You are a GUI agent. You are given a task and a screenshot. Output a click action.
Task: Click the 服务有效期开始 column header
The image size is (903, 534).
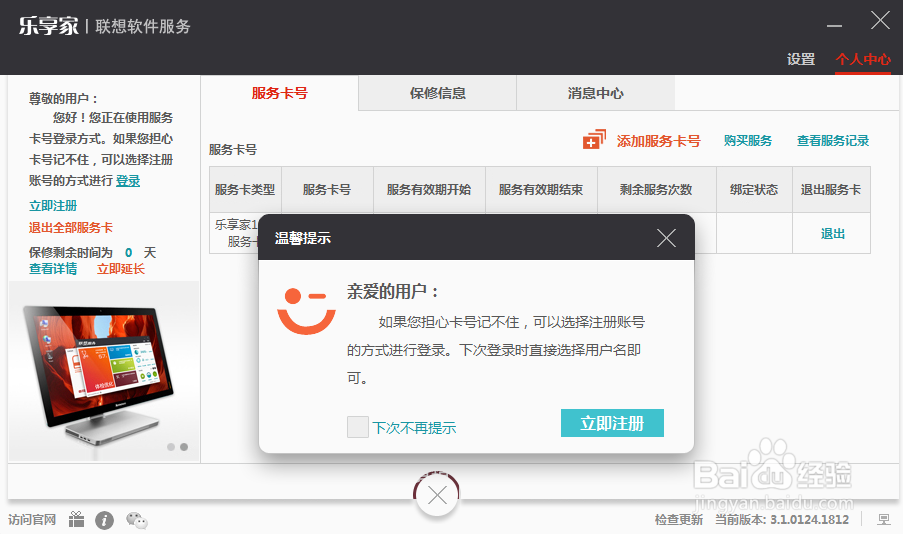pos(429,190)
